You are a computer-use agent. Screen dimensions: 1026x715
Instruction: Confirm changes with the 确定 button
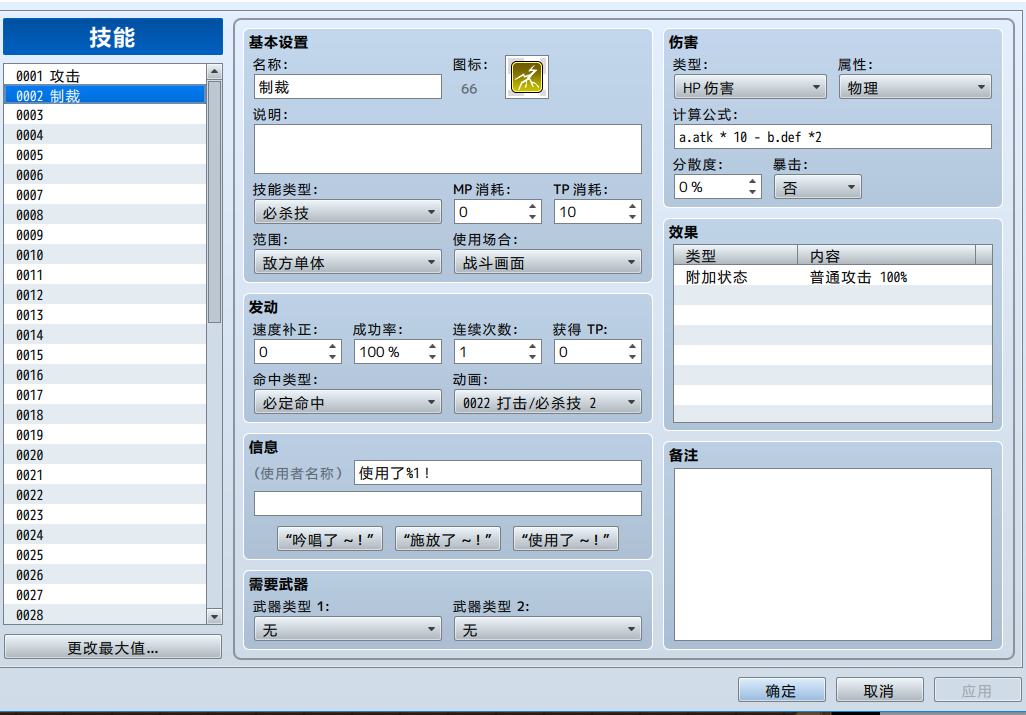(781, 690)
